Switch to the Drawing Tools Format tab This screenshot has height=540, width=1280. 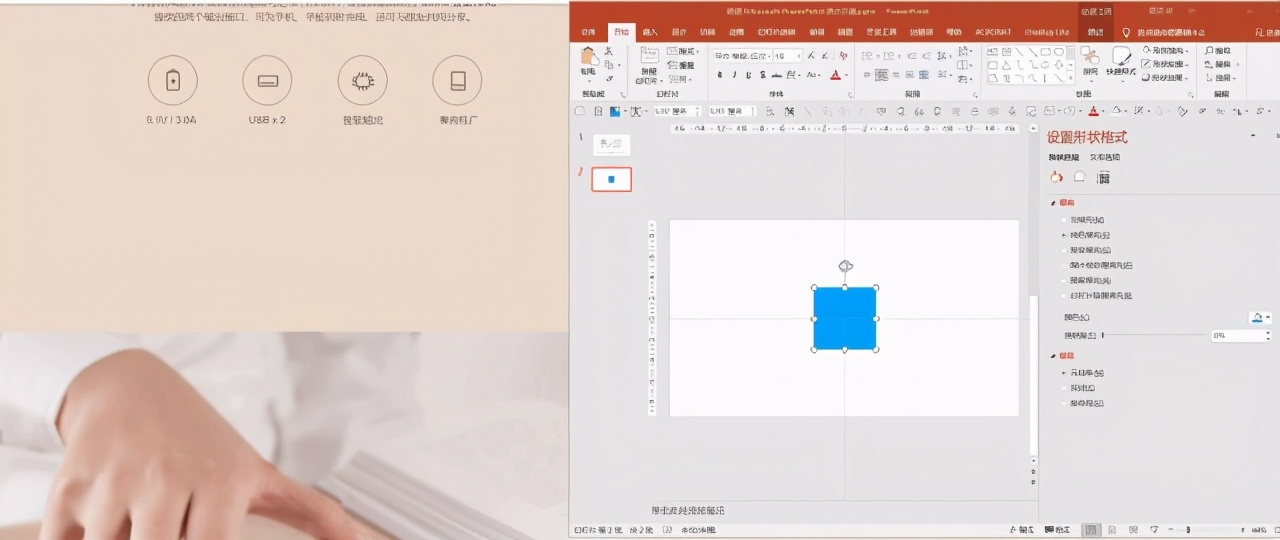tap(1095, 32)
